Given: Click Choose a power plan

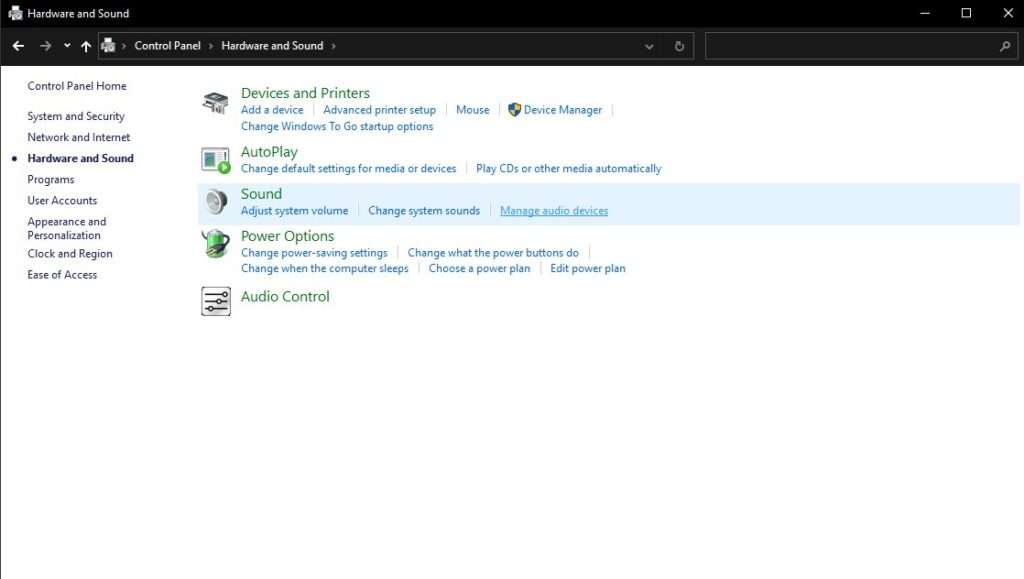Looking at the screenshot, I should (479, 268).
